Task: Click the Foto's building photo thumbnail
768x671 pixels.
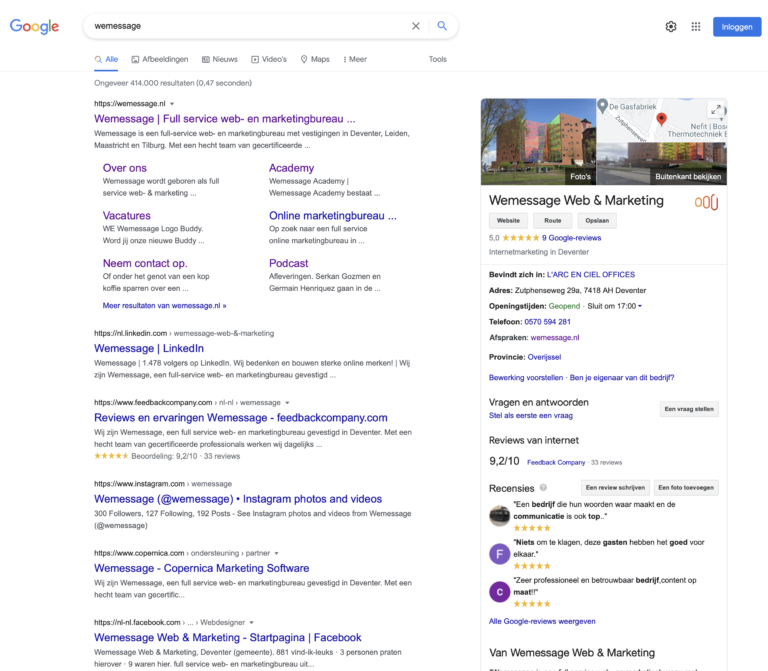Action: click(538, 142)
